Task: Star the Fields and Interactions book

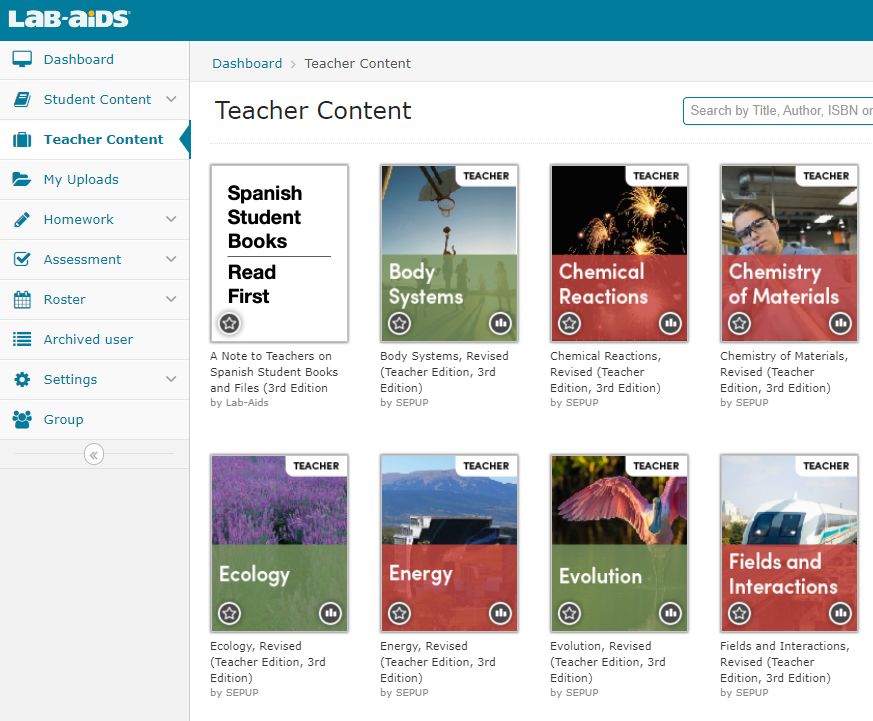Action: point(739,613)
